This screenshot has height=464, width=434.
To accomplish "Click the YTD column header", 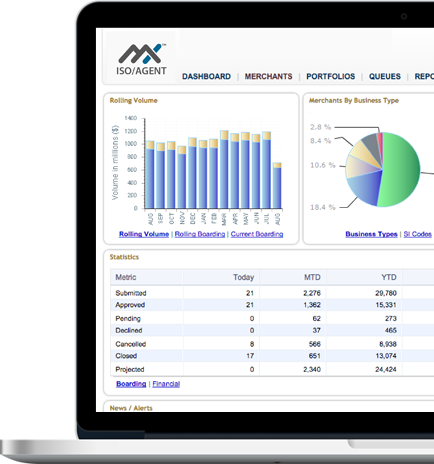I will click(389, 277).
